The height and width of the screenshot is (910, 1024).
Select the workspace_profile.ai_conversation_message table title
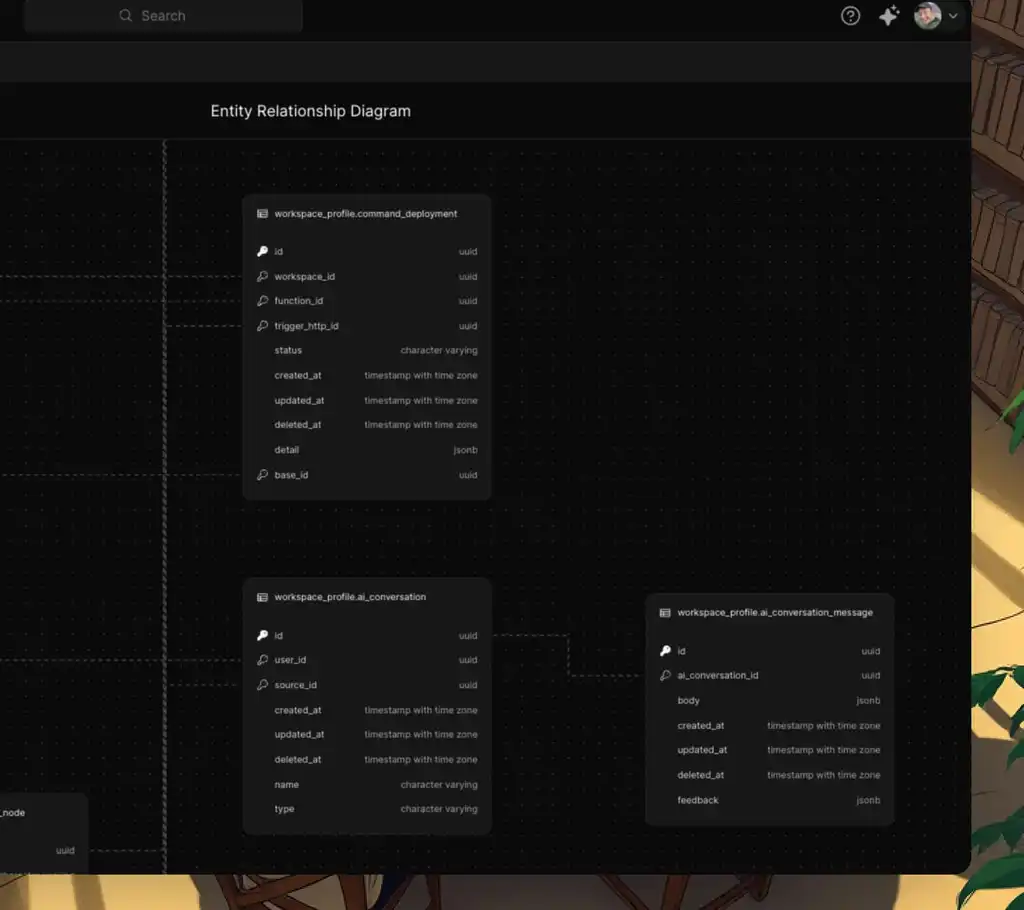coord(774,613)
